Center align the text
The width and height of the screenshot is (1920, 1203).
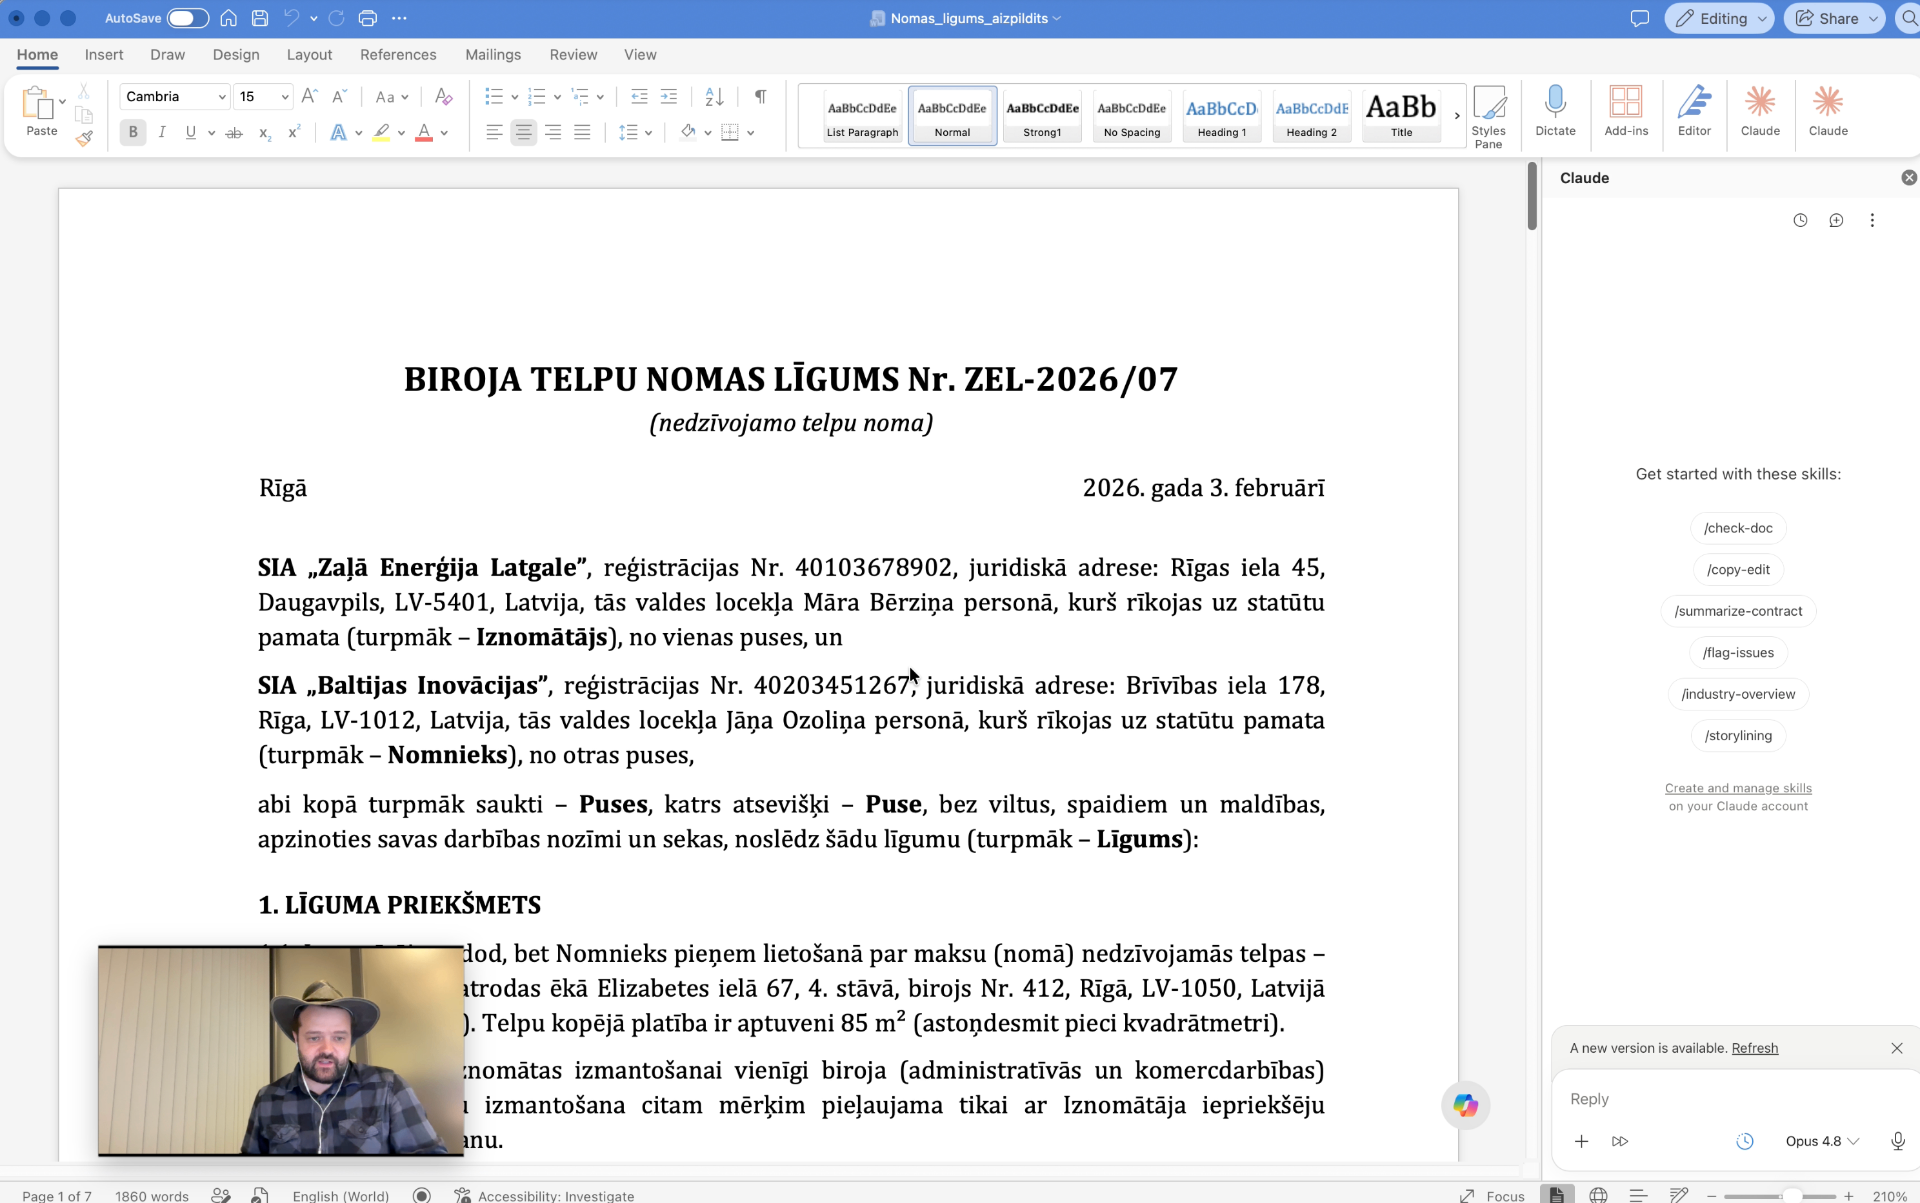pos(523,132)
